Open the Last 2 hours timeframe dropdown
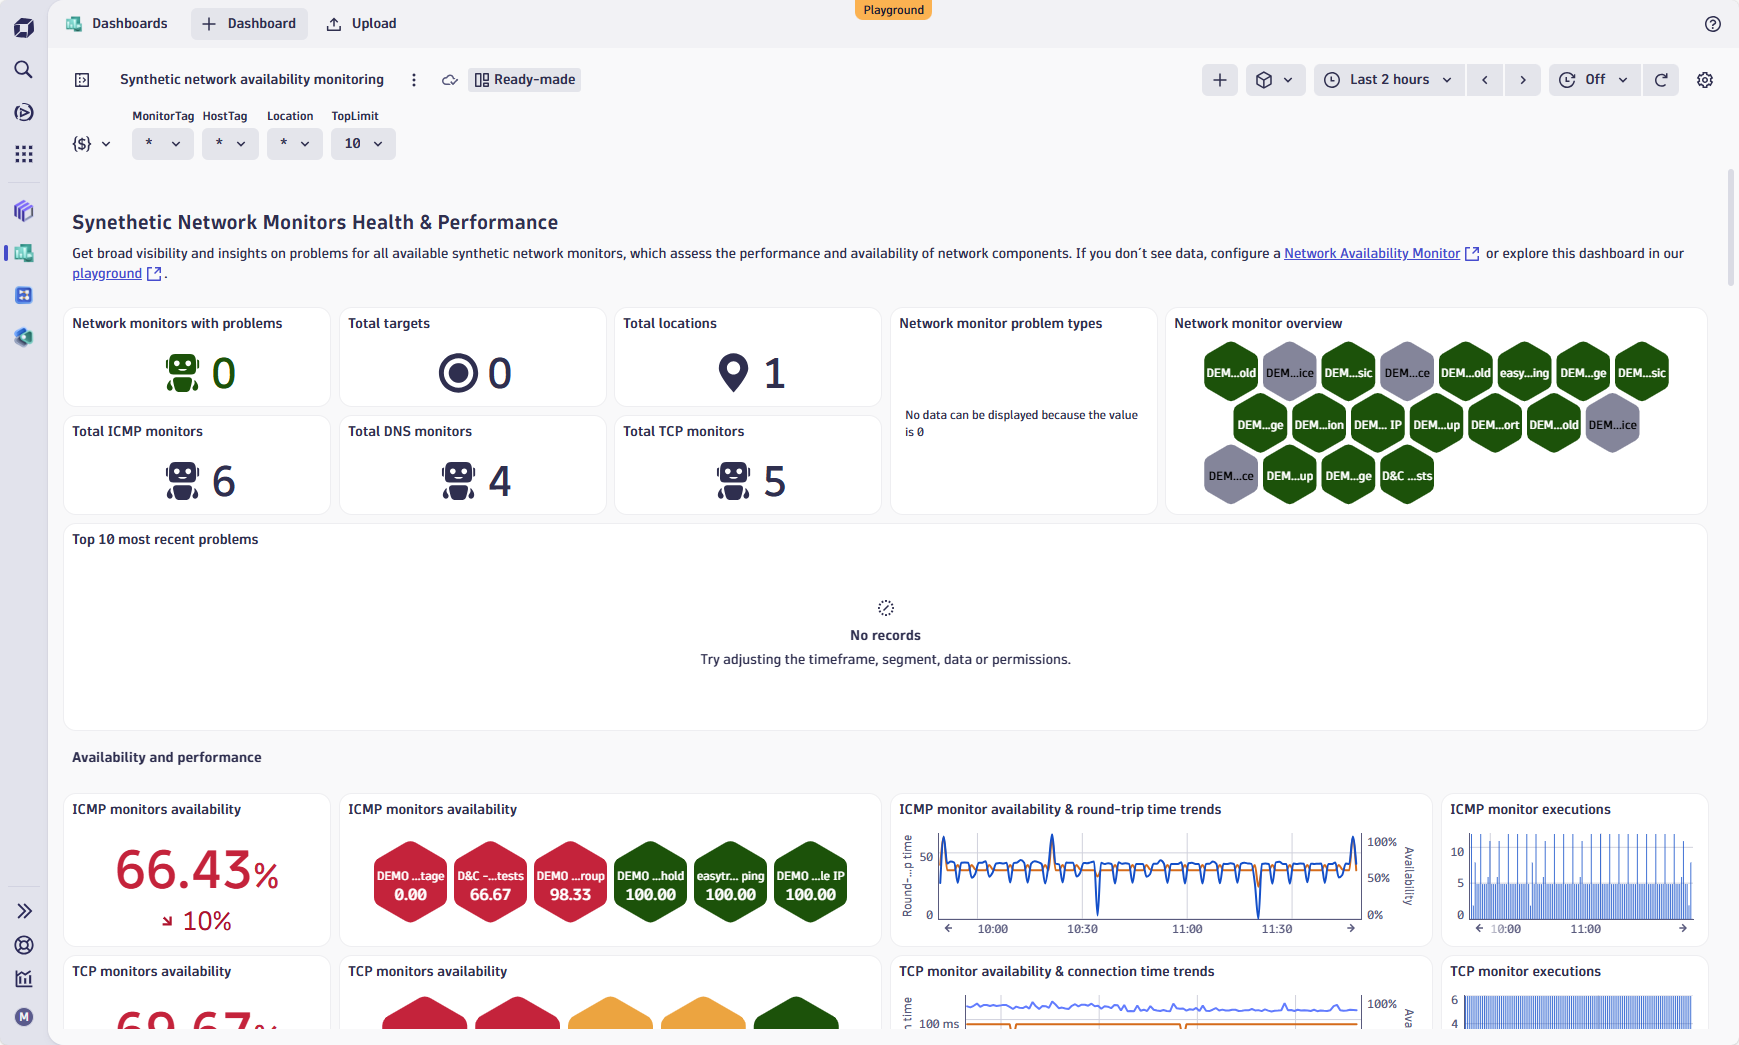 coord(1388,79)
